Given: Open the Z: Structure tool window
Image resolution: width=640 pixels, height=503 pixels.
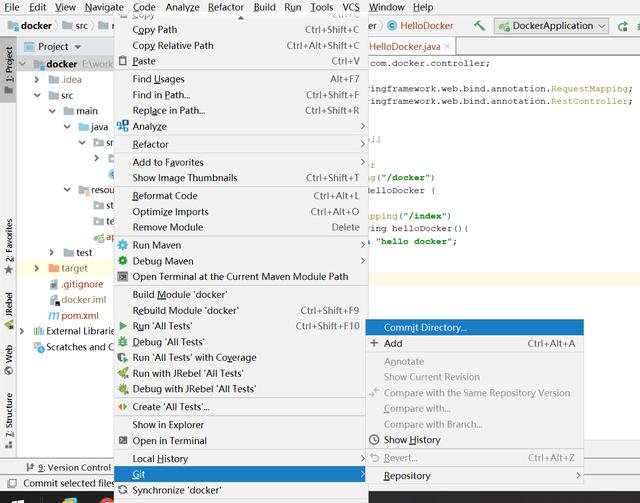Looking at the screenshot, I should pos(9,420).
